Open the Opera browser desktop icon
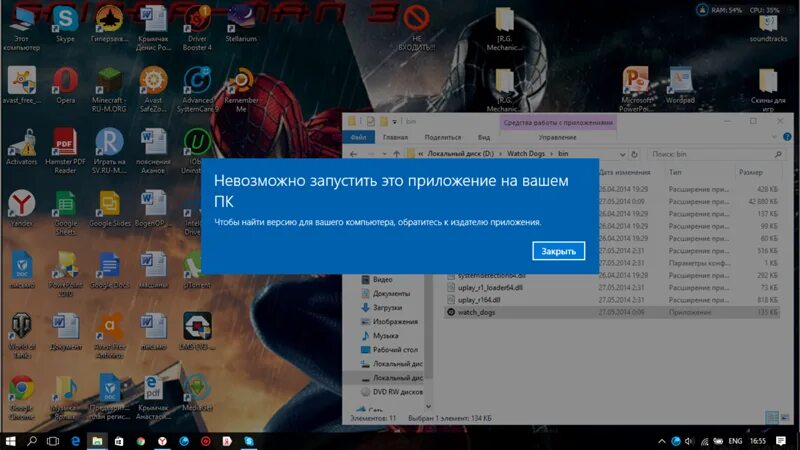This screenshot has height=450, width=800. (x=65, y=86)
